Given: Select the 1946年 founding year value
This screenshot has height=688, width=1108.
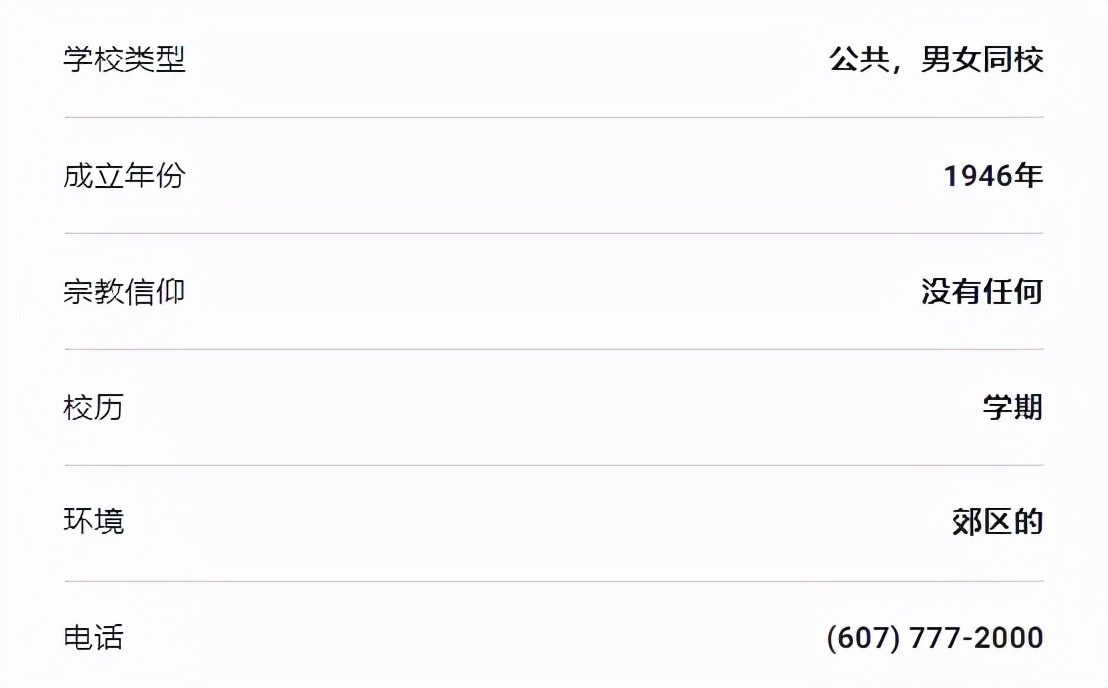Looking at the screenshot, I should pyautogui.click(x=993, y=176).
